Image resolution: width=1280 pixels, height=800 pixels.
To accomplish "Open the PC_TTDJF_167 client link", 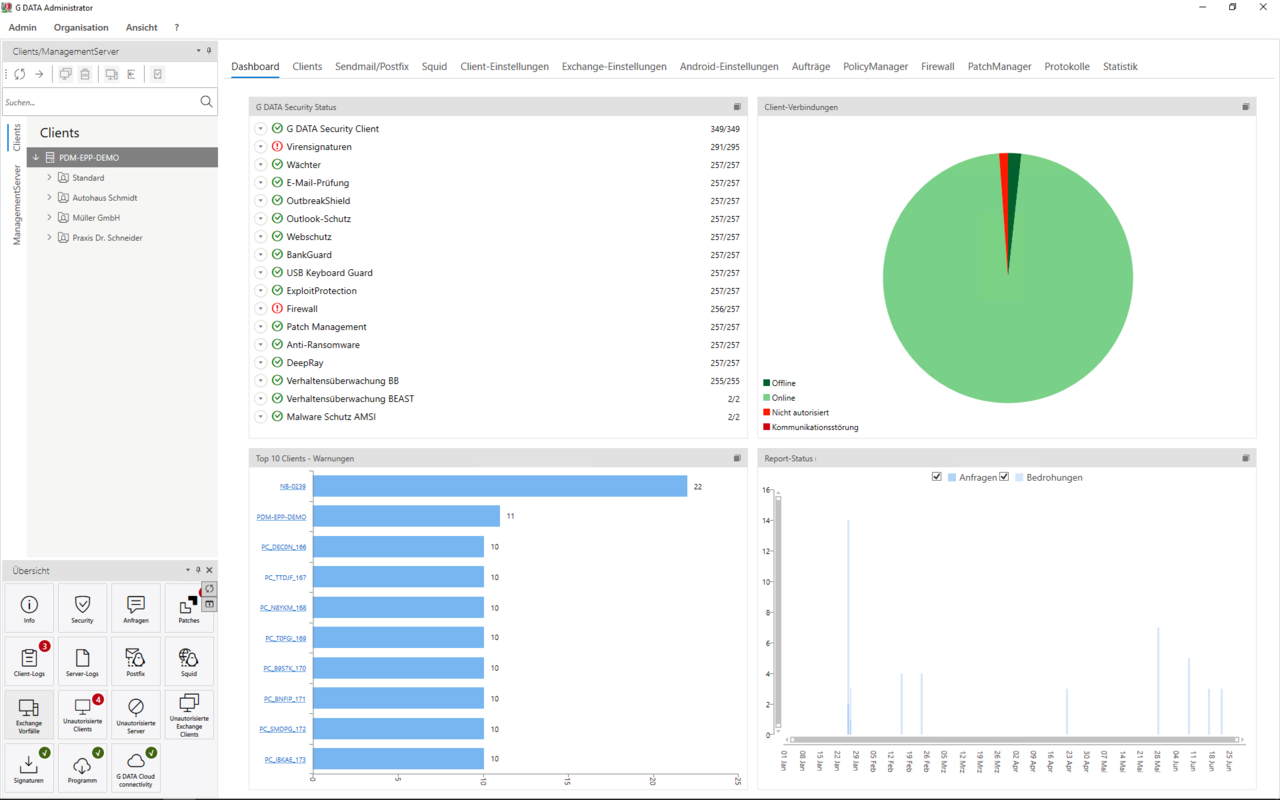I will coord(286,577).
